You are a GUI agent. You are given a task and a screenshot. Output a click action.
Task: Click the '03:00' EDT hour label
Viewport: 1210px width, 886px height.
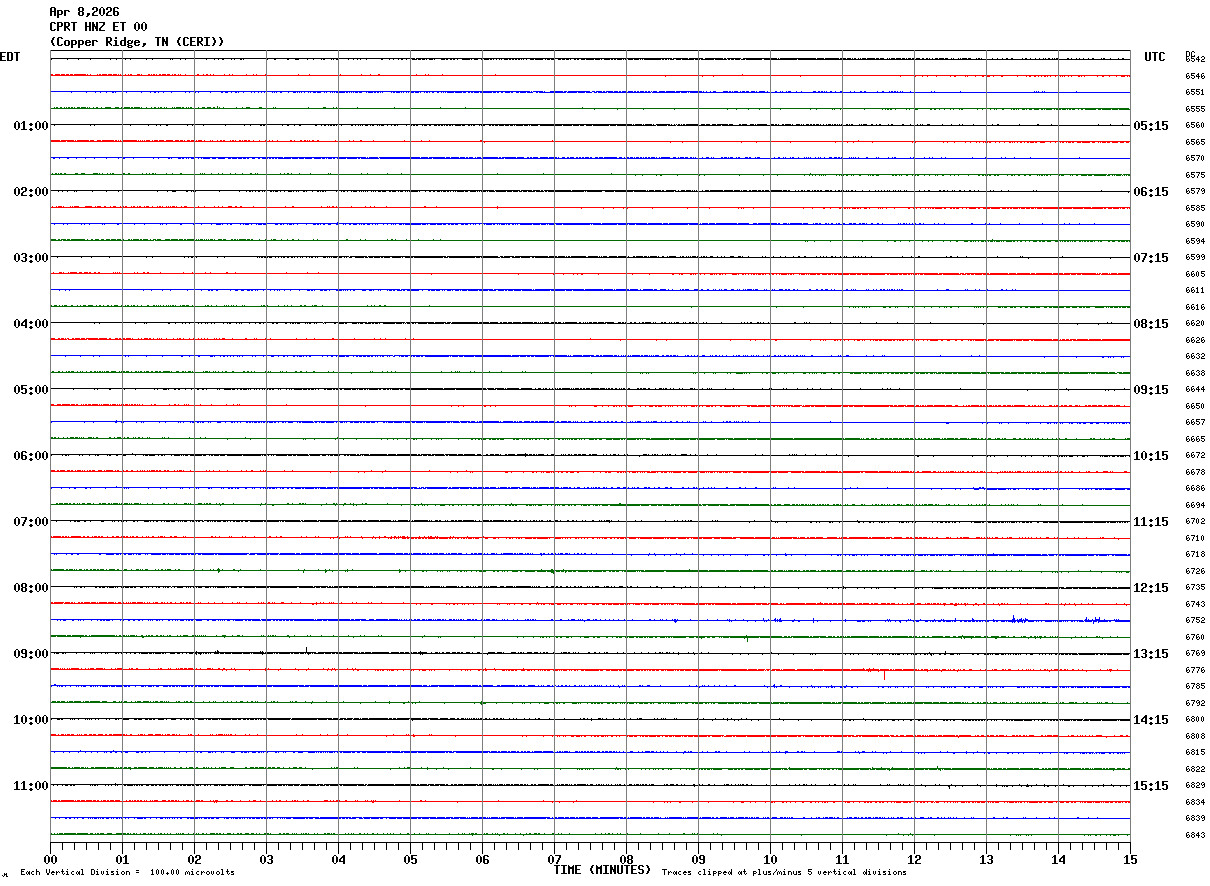30,258
